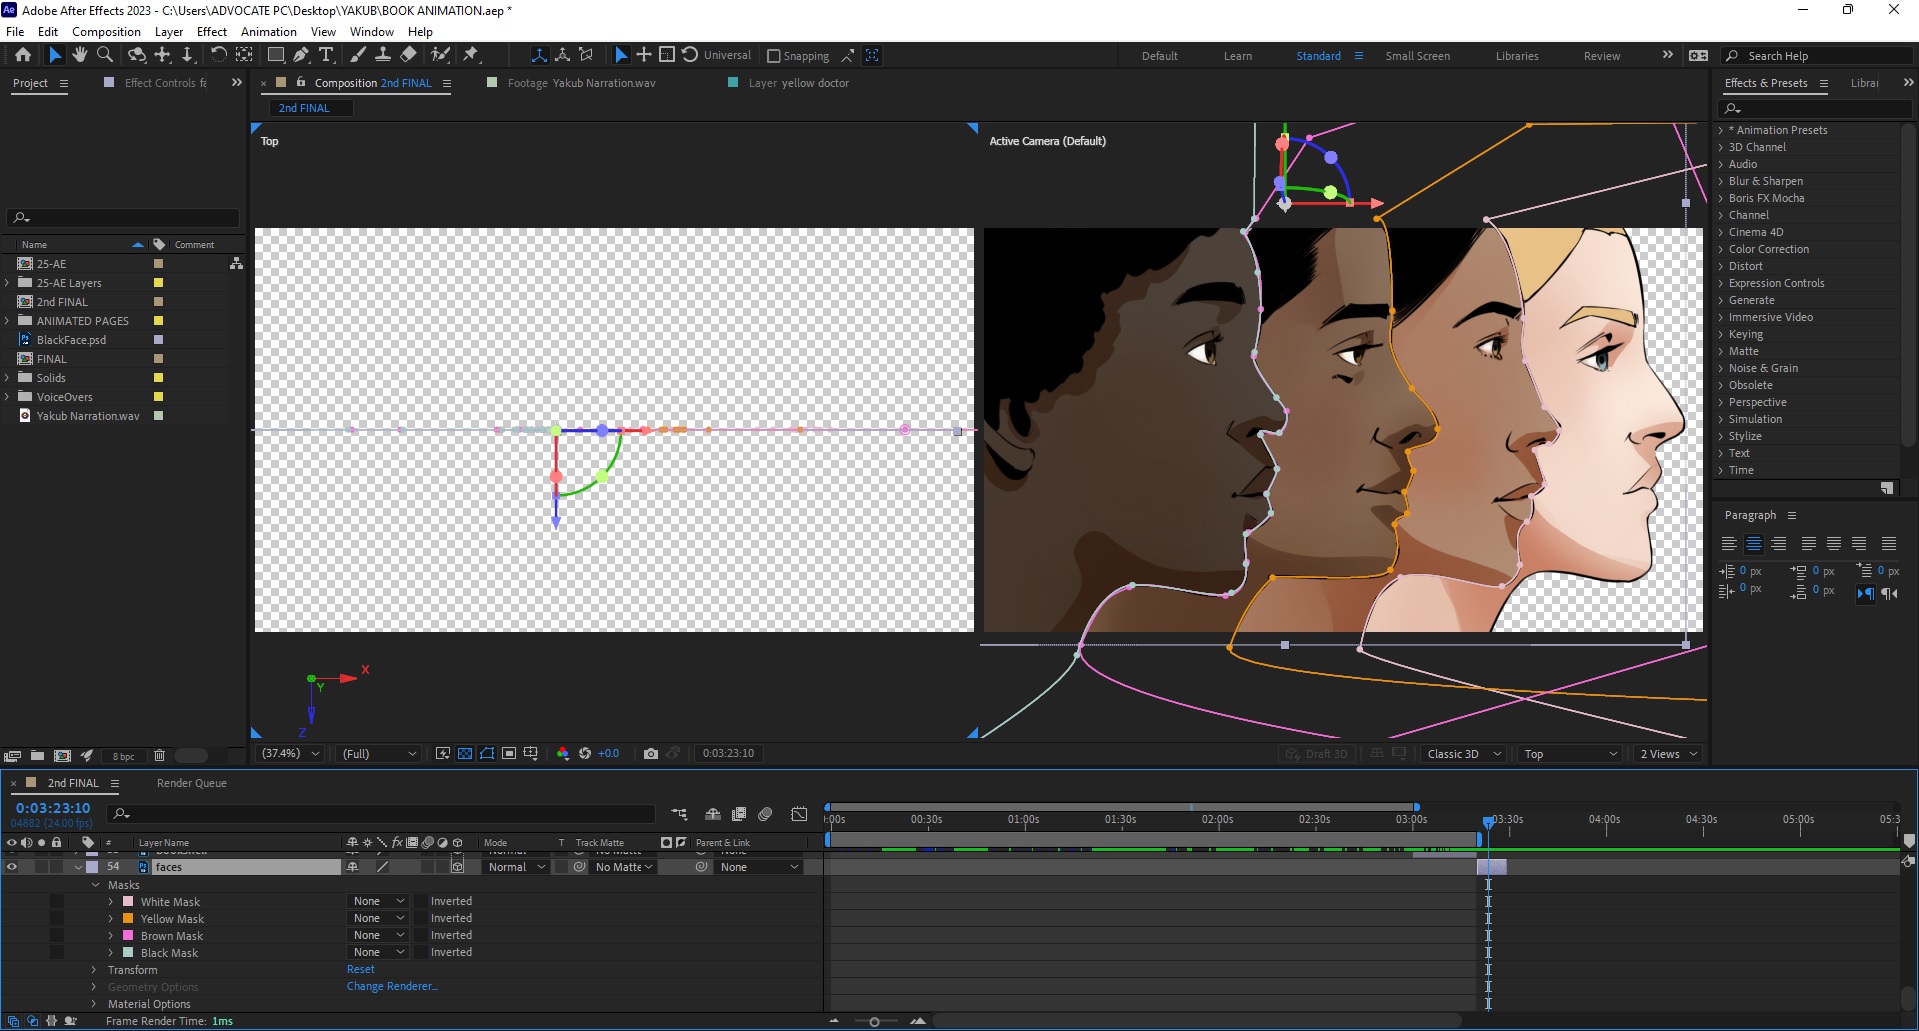Viewport: 1919px width, 1031px height.
Task: Click Reset under Transform
Action: 360,969
